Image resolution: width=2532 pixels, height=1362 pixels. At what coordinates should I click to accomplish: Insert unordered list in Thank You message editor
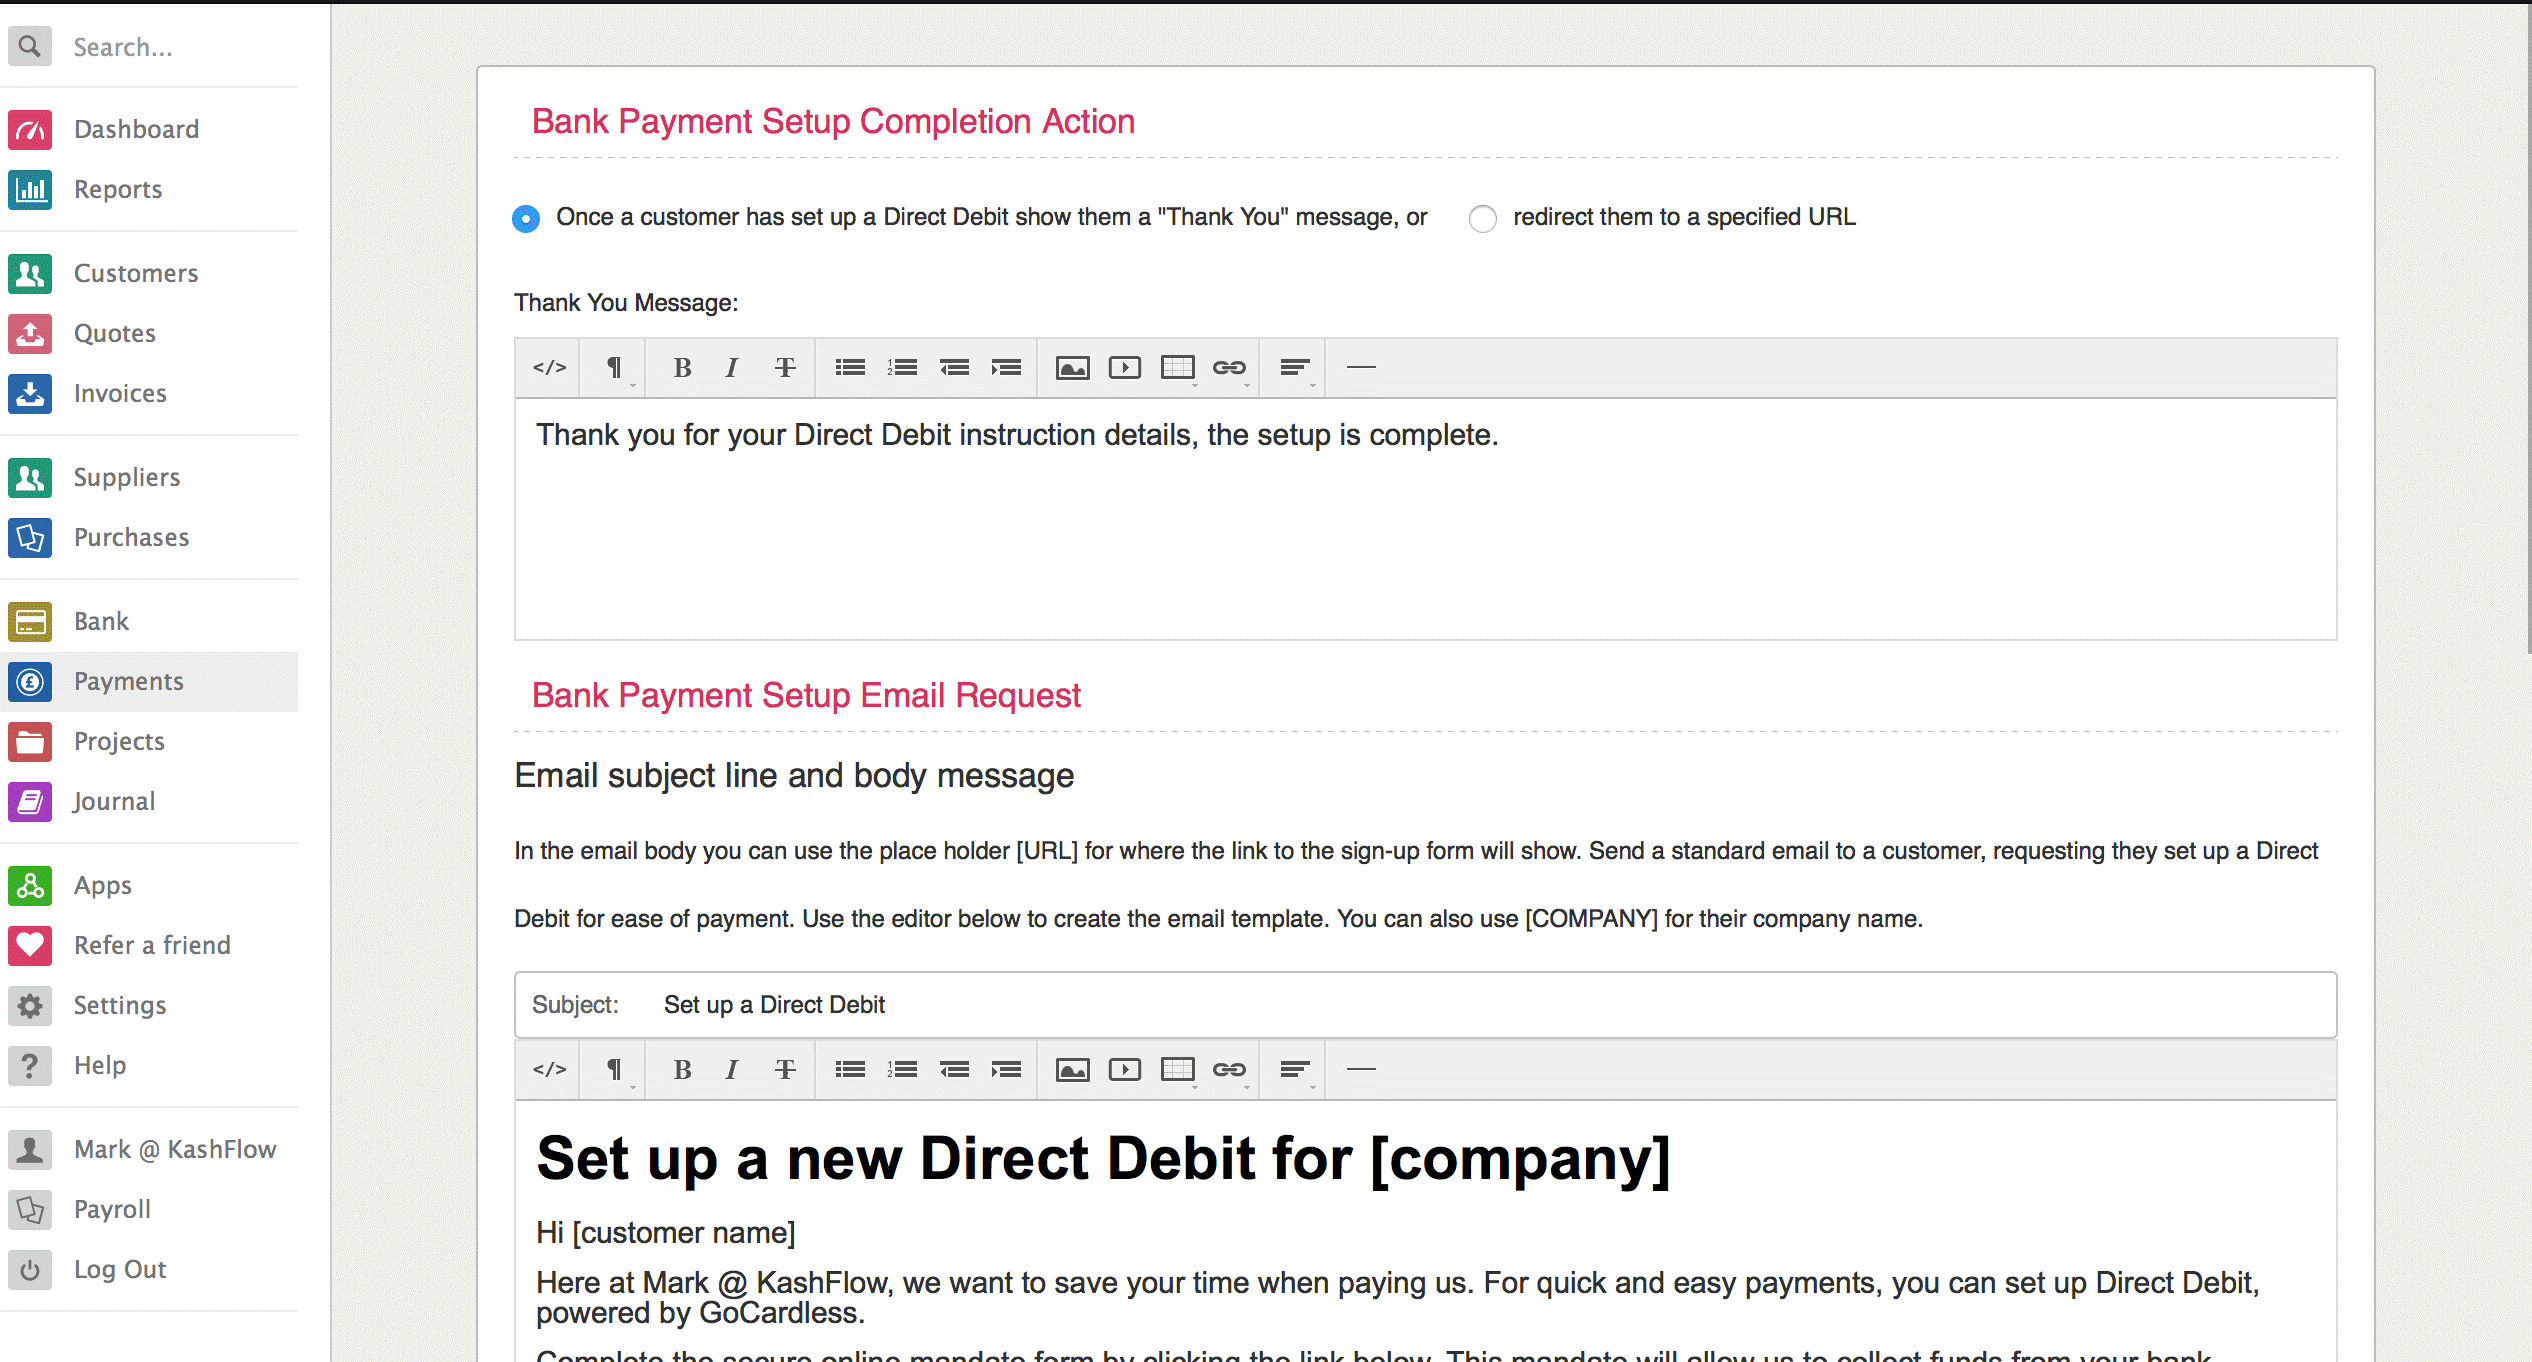(850, 368)
